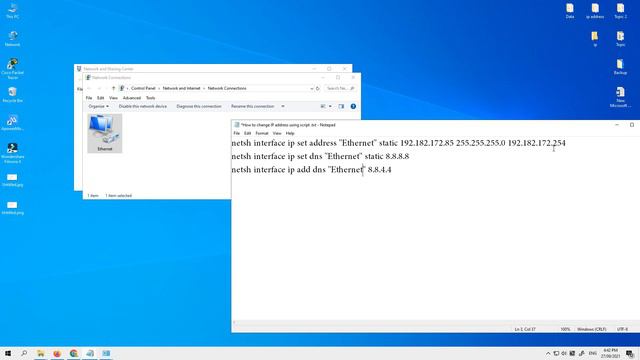Show more toolbar commands chevron
The width and height of the screenshot is (640, 360).
[x=282, y=107]
